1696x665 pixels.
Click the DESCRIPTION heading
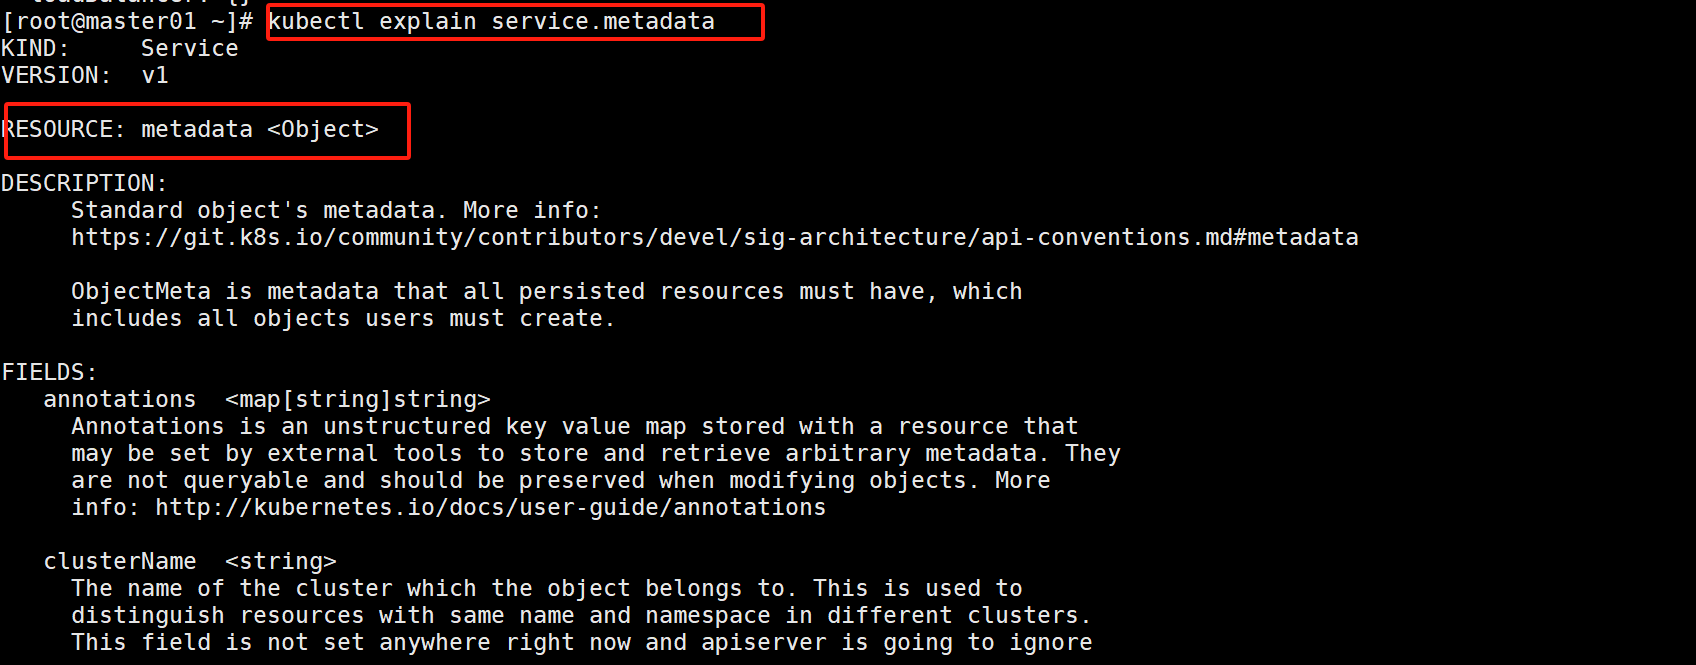[84, 183]
